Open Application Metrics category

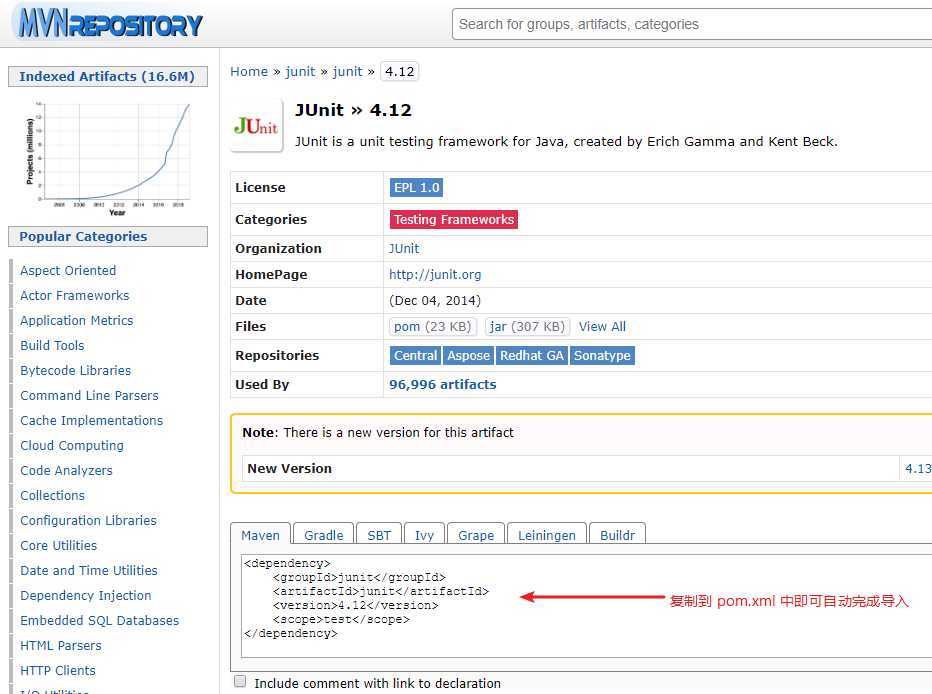(77, 320)
